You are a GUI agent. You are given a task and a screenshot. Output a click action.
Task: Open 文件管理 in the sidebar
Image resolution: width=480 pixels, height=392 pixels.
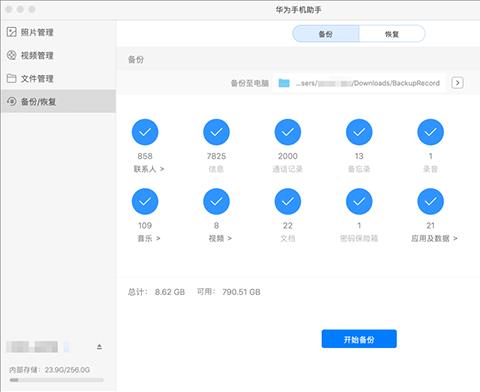pyautogui.click(x=58, y=78)
